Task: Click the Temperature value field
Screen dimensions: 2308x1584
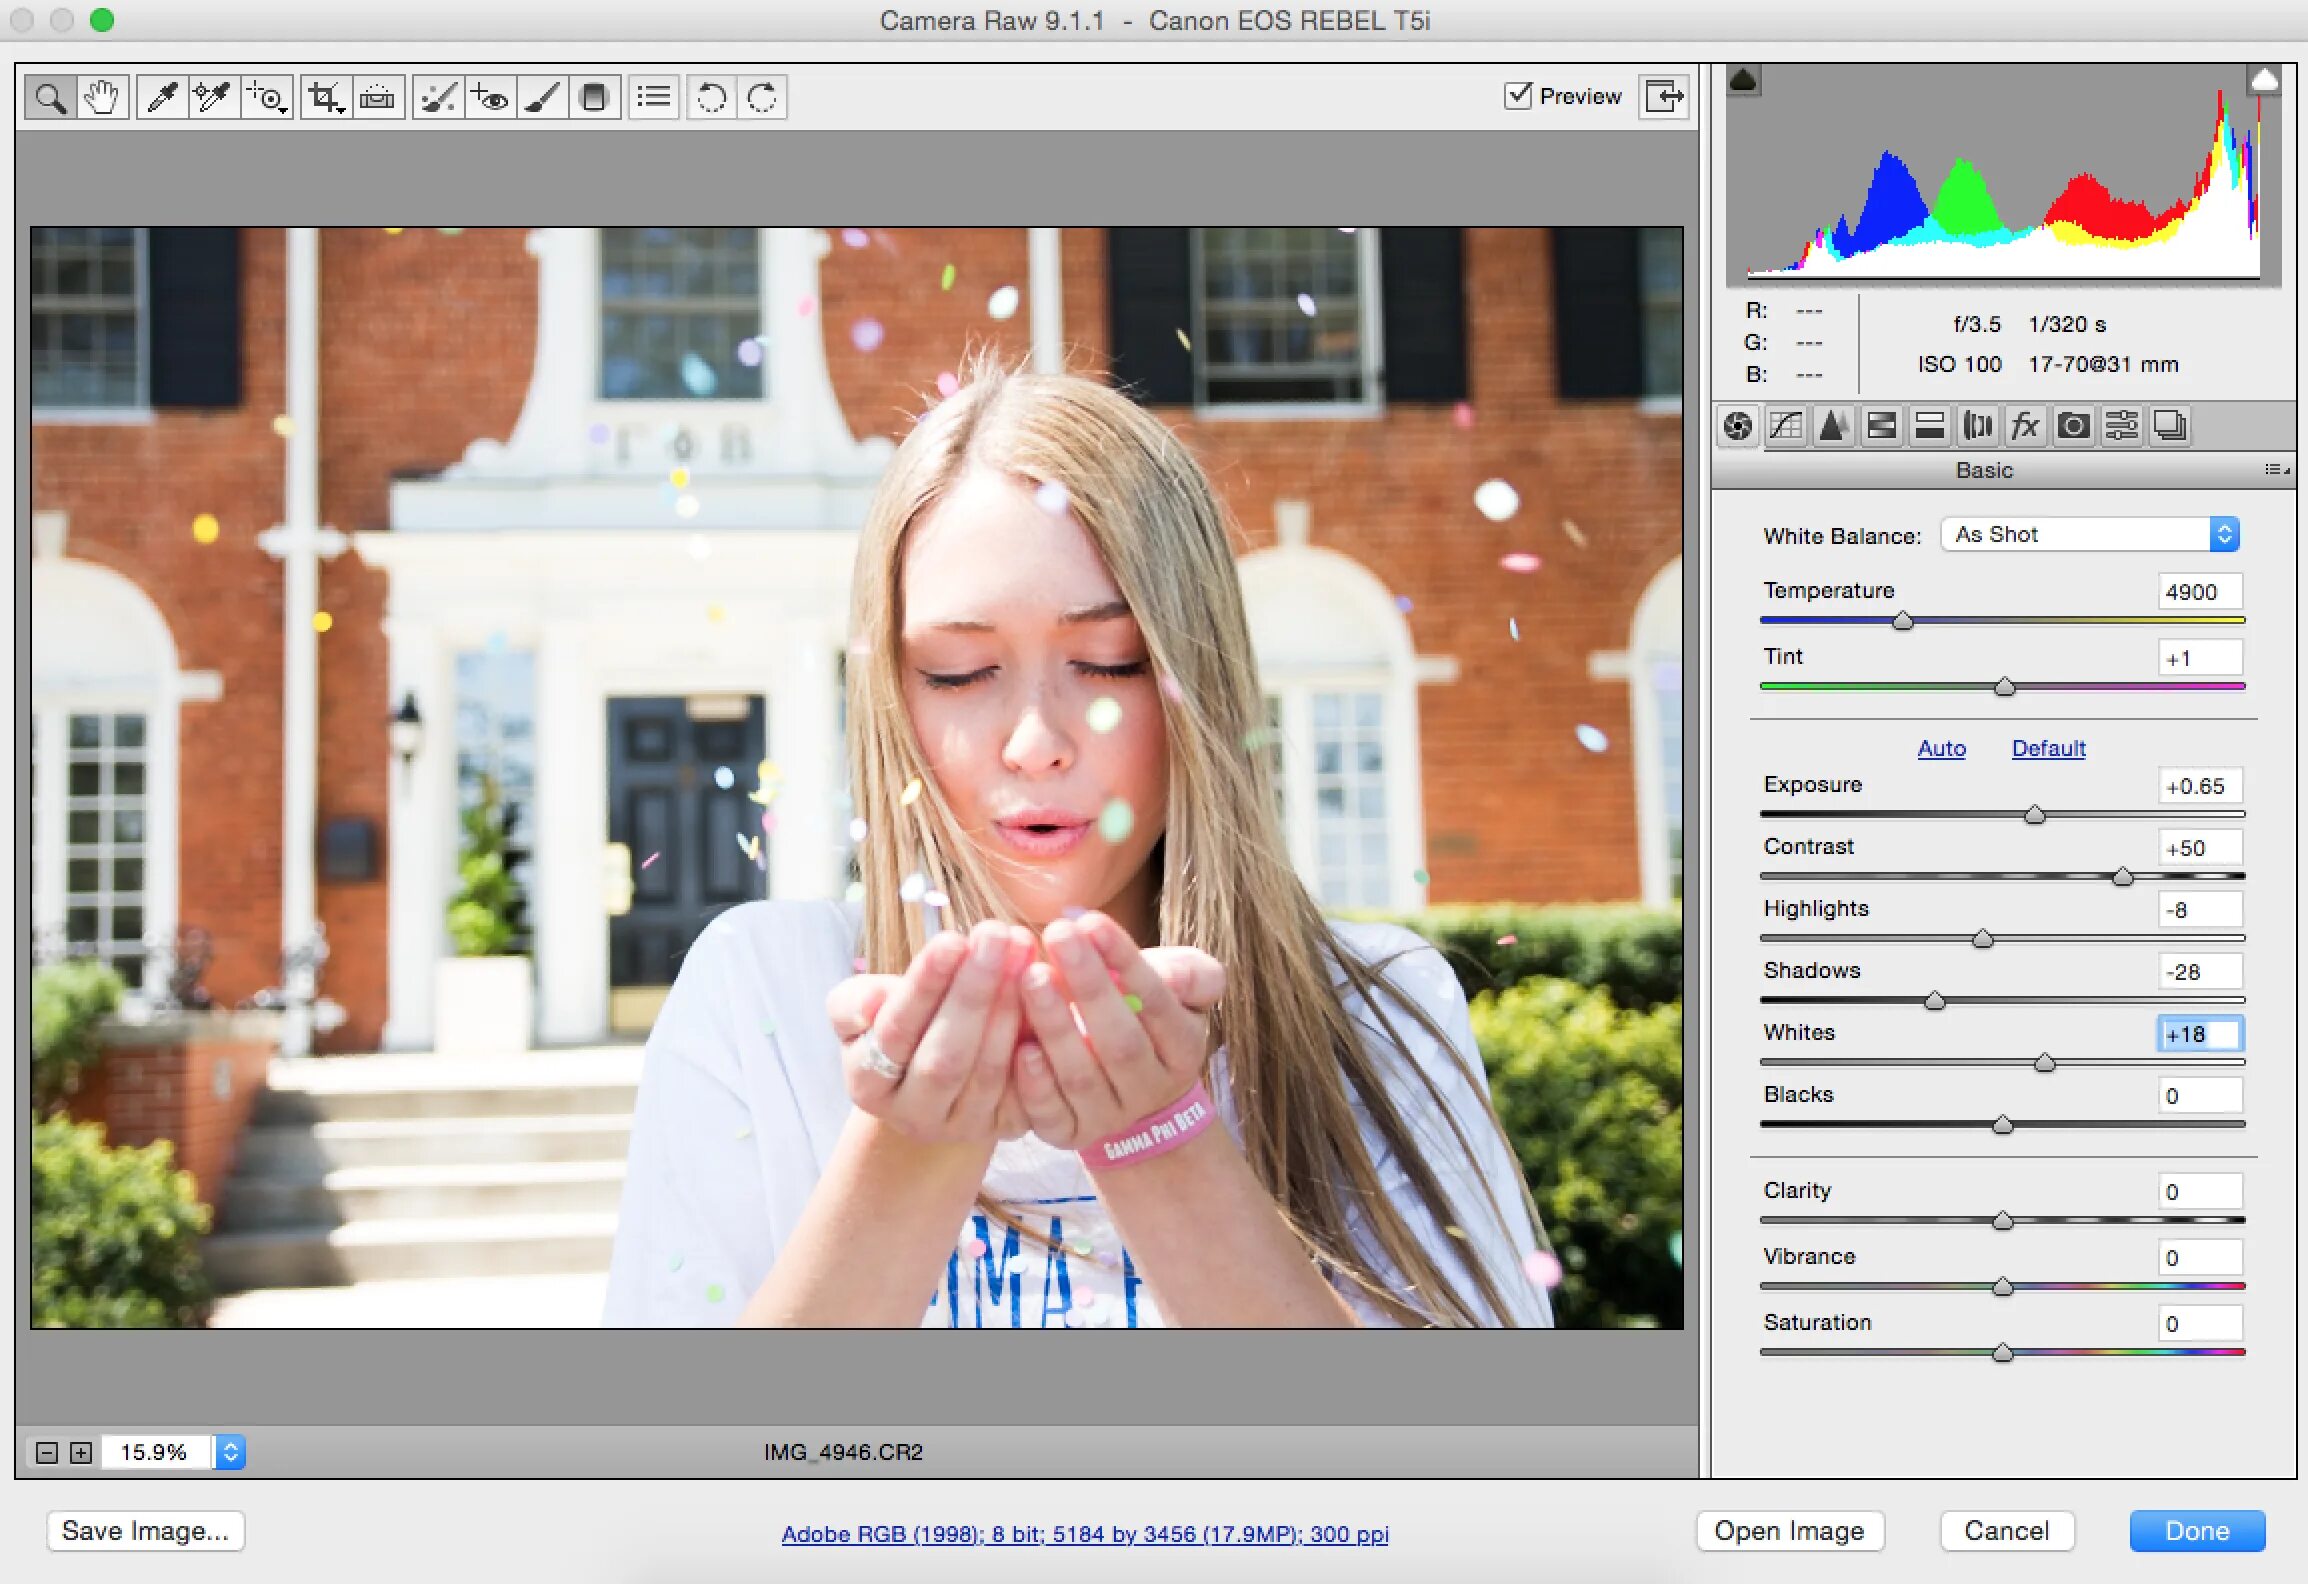Action: coord(2198,592)
